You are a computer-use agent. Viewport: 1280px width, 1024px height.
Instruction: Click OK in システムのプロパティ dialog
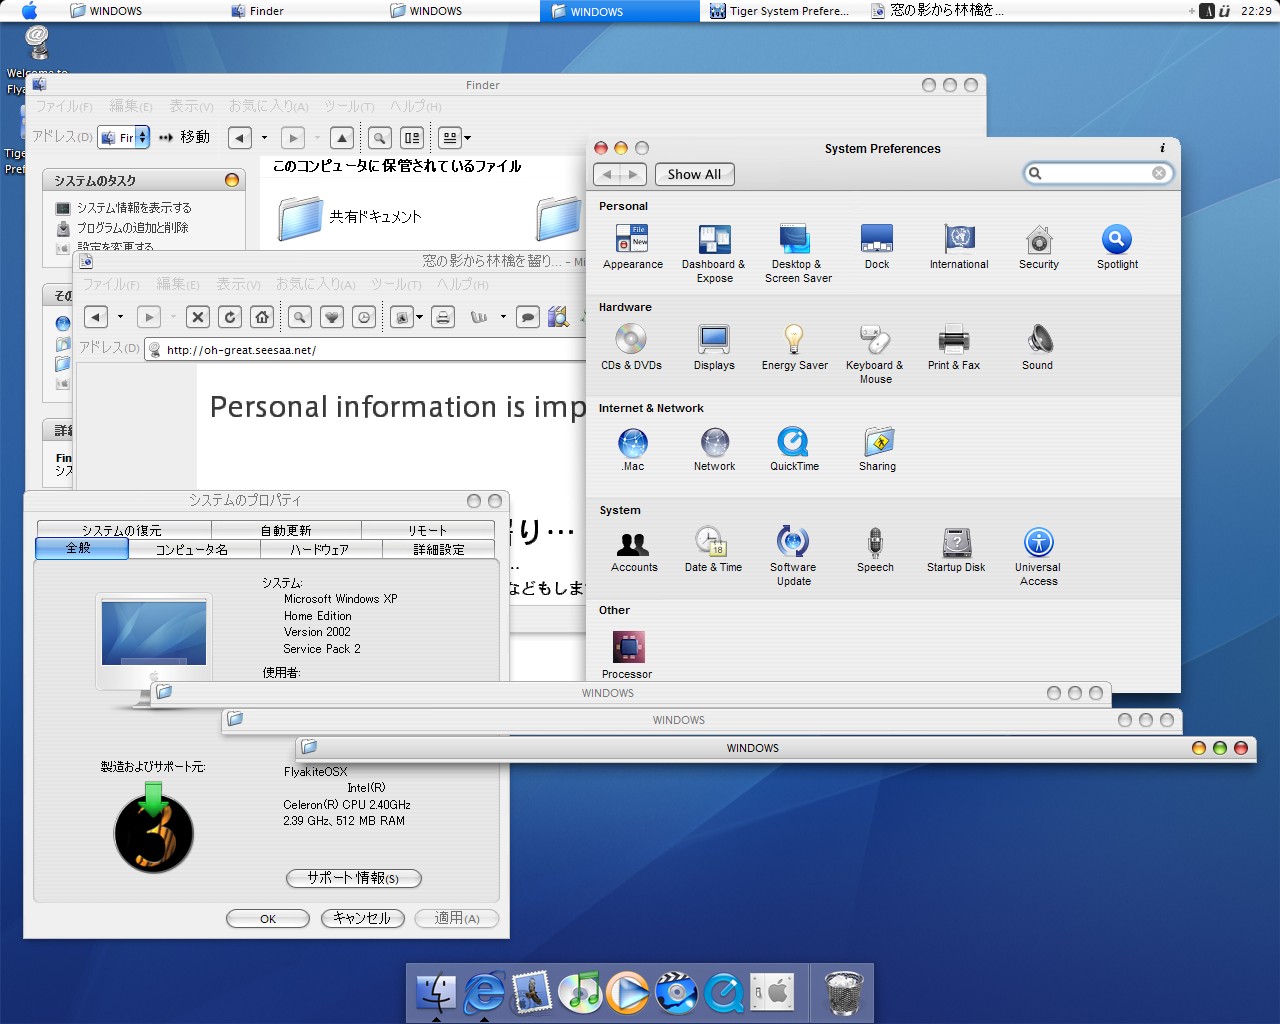click(268, 918)
